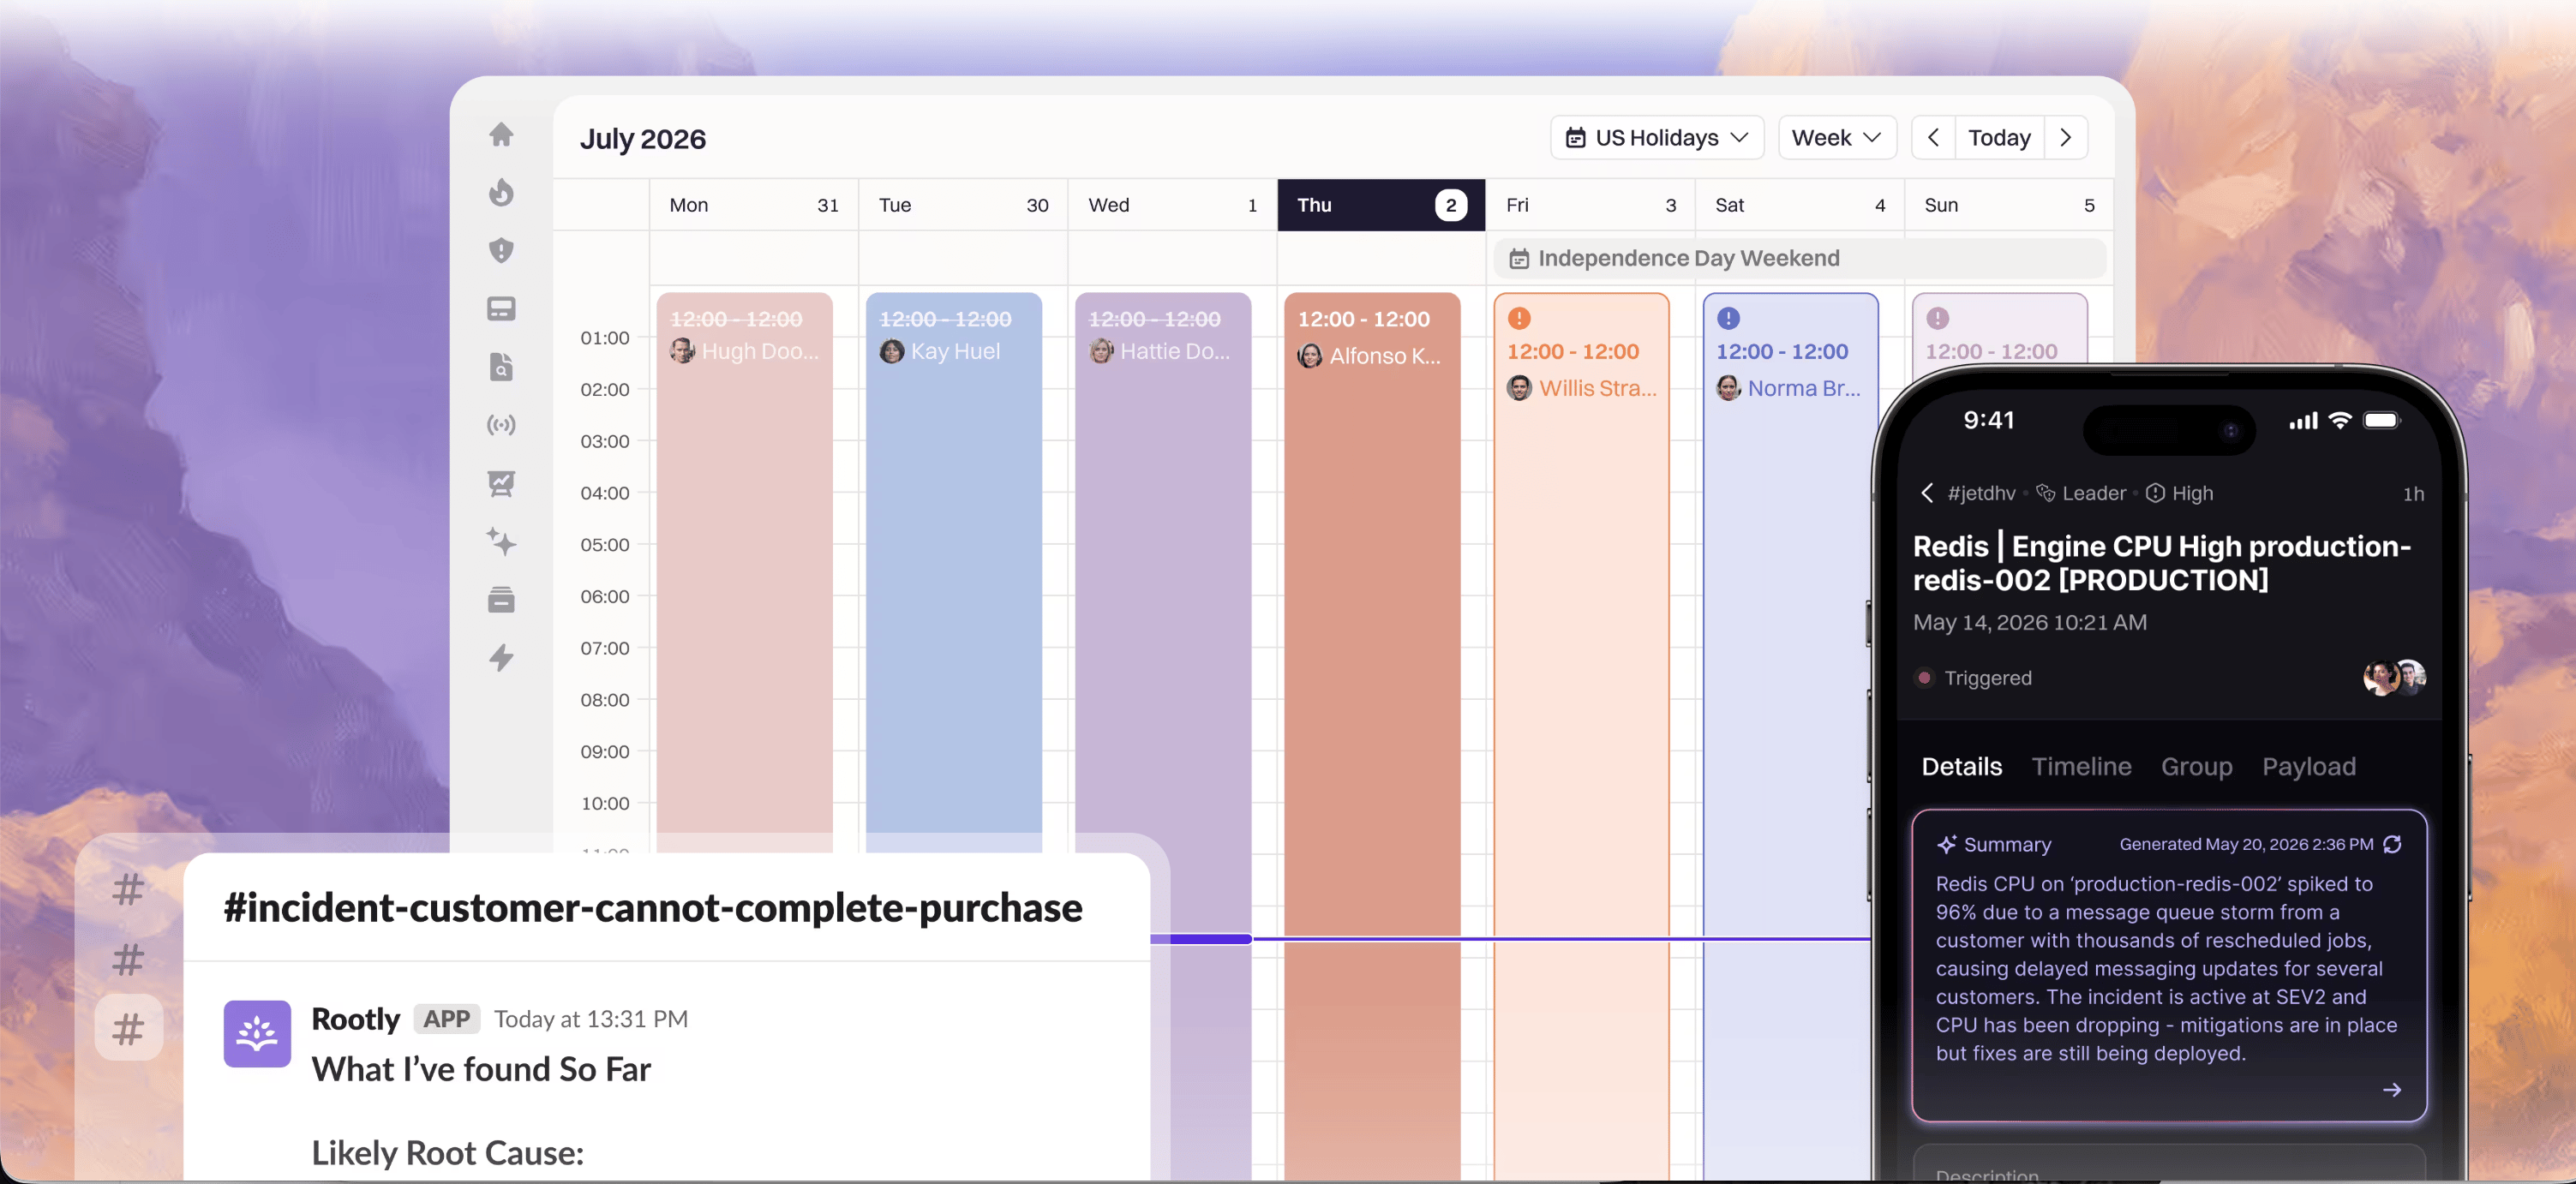This screenshot has width=2576, height=1184.
Task: Expand the US Holidays dropdown
Action: point(1657,138)
